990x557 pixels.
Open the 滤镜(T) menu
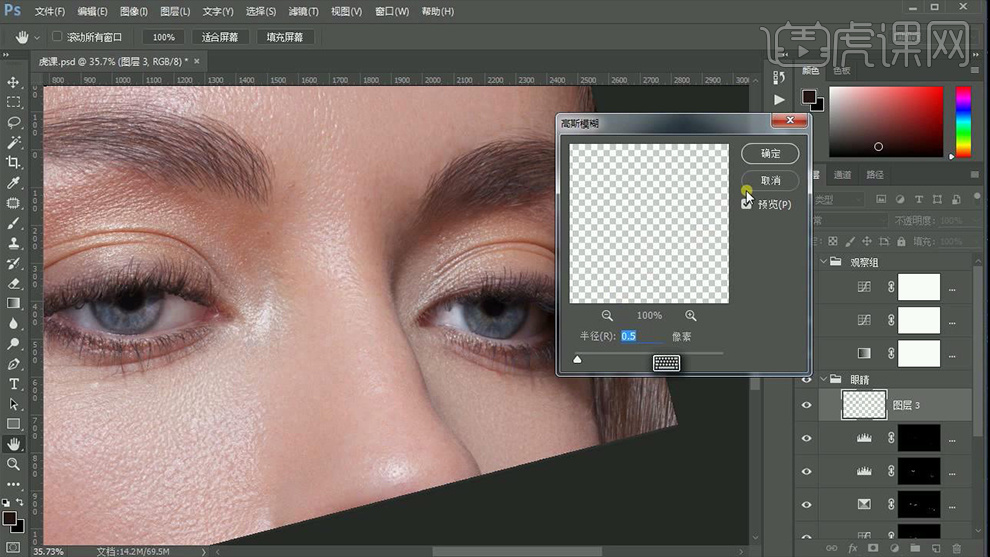pyautogui.click(x=302, y=12)
